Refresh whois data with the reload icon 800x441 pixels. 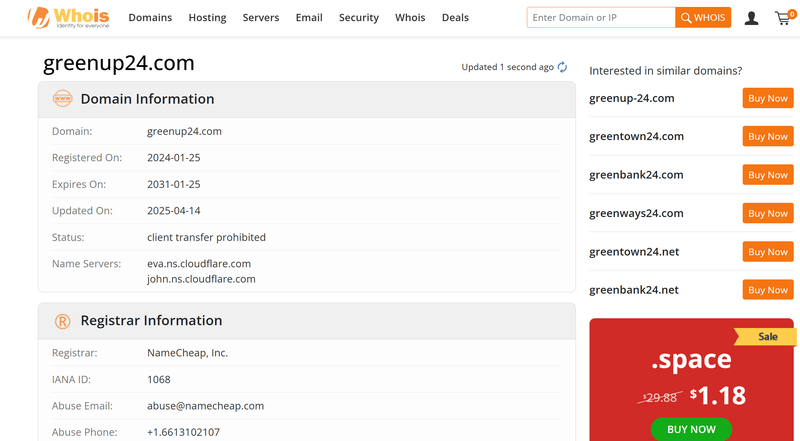click(x=562, y=67)
